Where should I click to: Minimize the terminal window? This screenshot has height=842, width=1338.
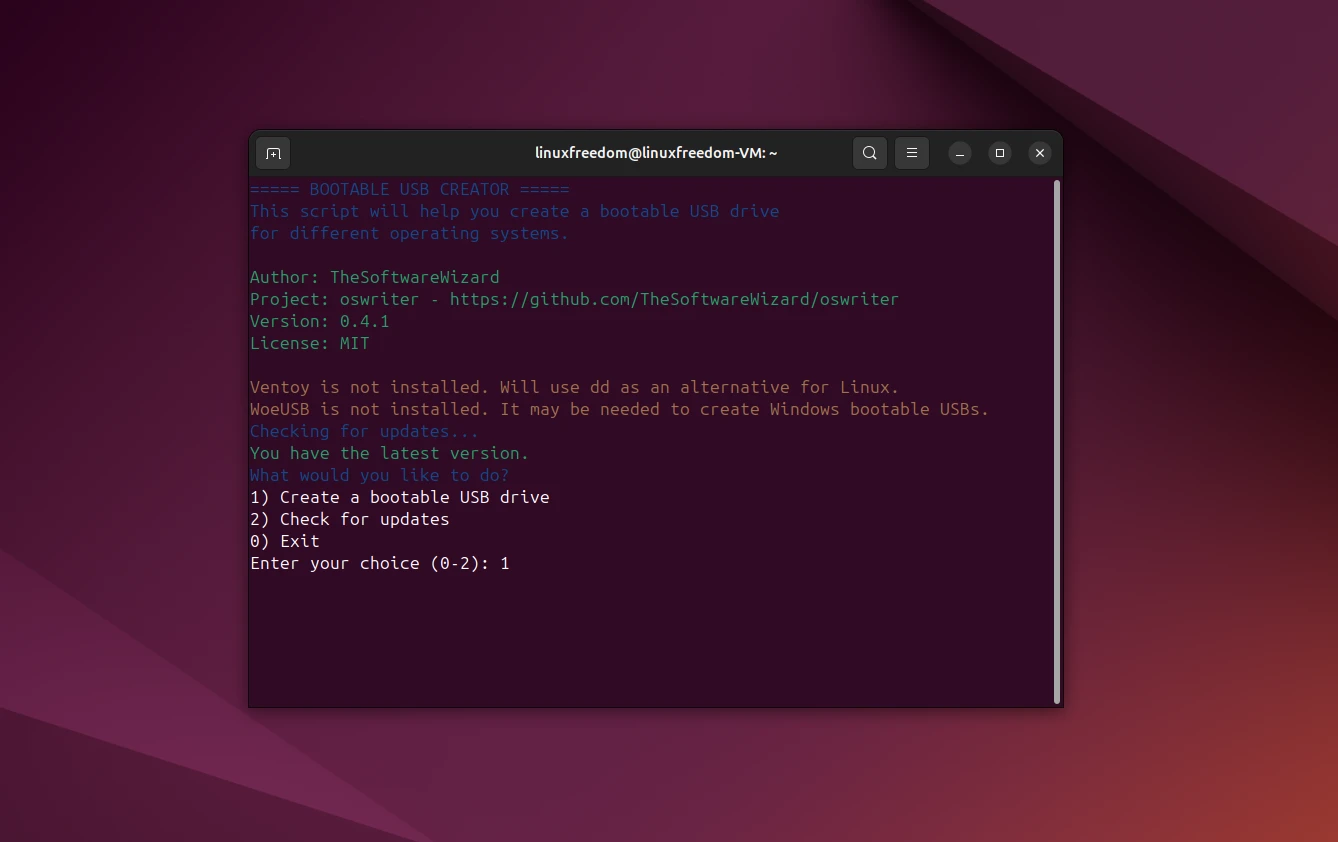(x=959, y=153)
